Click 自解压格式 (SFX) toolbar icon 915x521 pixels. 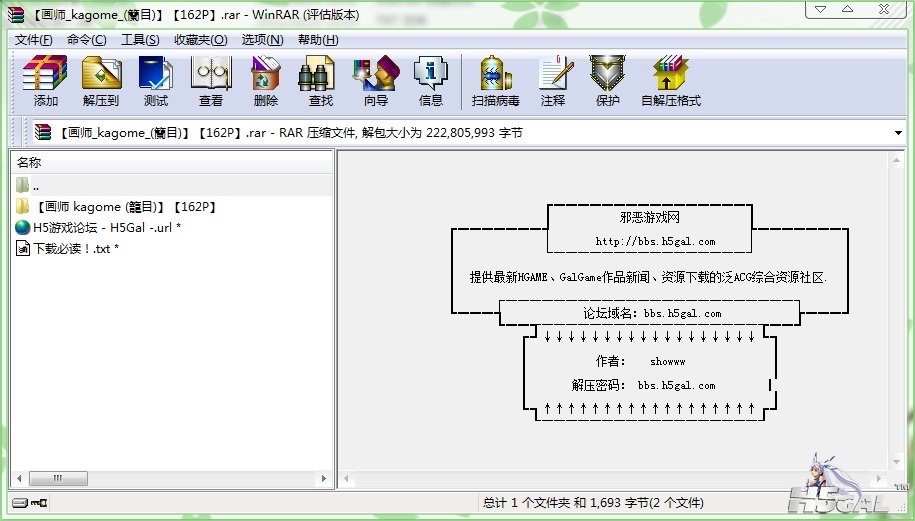pyautogui.click(x=671, y=81)
